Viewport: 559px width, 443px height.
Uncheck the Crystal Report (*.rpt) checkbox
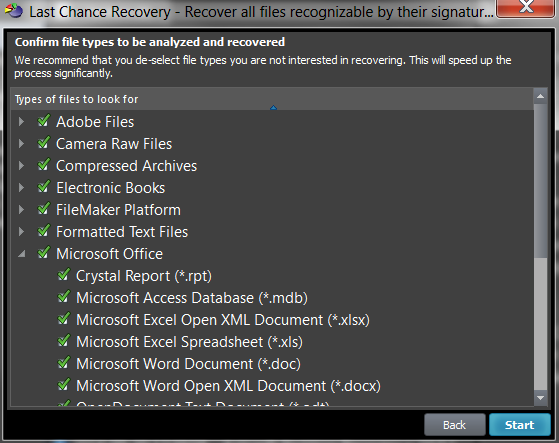(64, 275)
